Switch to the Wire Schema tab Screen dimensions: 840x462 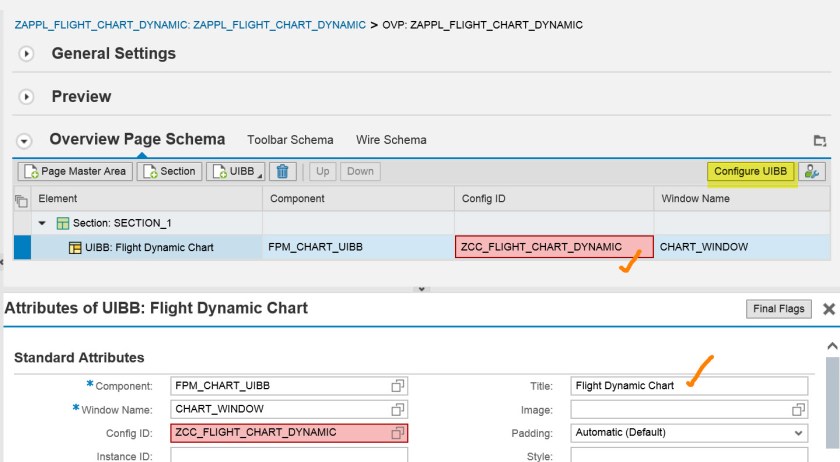[x=391, y=140]
